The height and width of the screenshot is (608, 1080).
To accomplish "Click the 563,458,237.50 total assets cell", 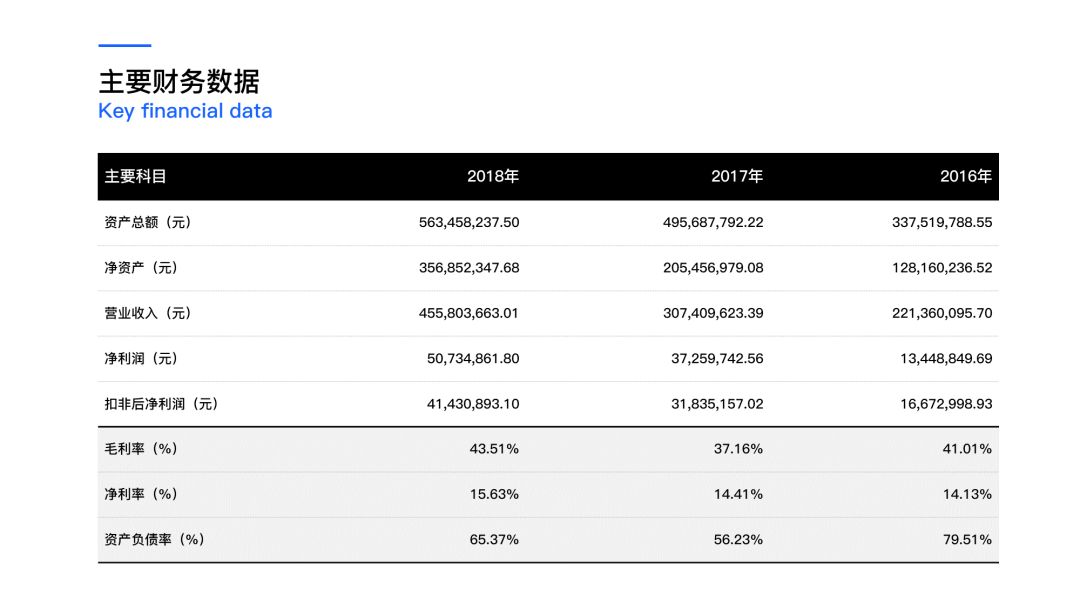I will point(469,223).
